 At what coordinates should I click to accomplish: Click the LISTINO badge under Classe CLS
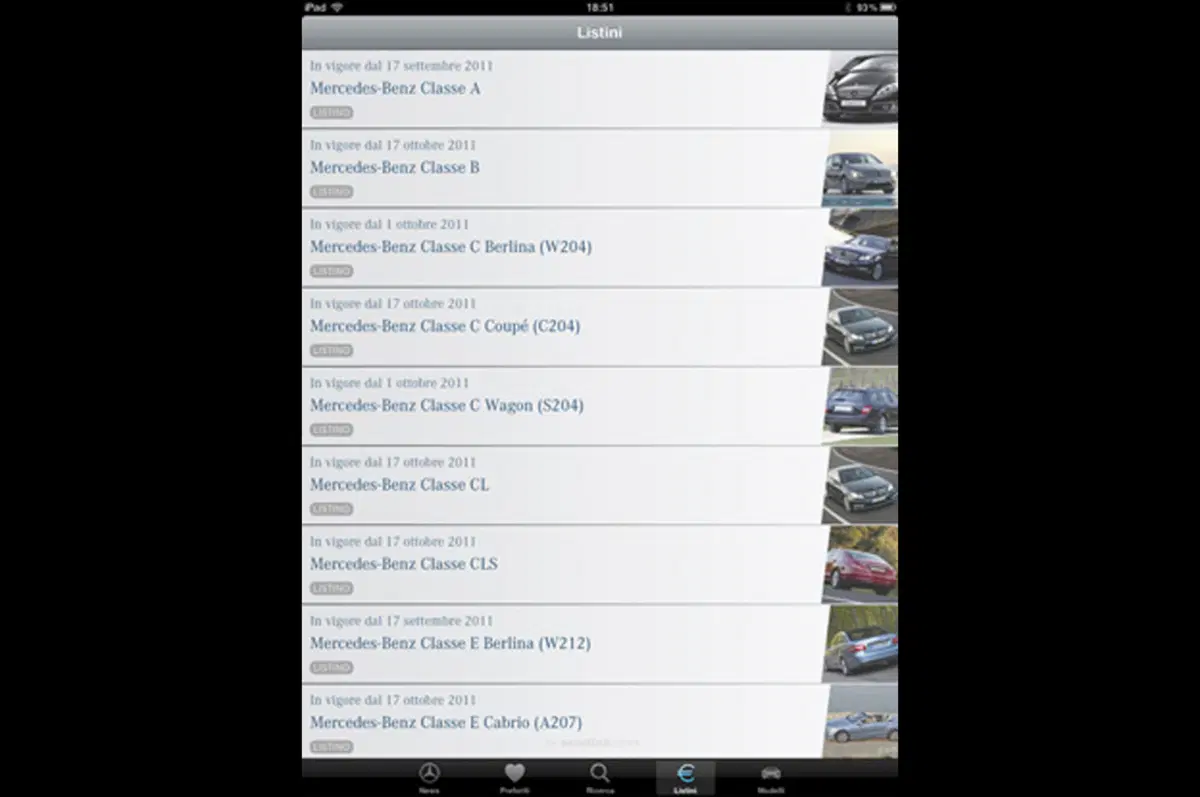331,589
